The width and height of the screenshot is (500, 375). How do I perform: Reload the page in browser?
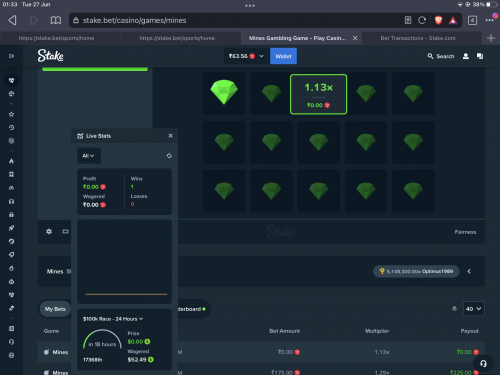[422, 20]
